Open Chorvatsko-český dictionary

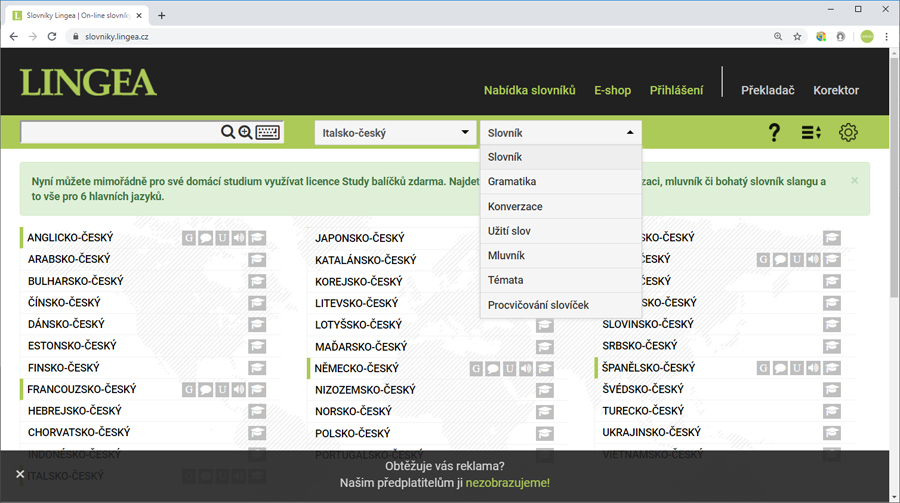click(x=79, y=432)
